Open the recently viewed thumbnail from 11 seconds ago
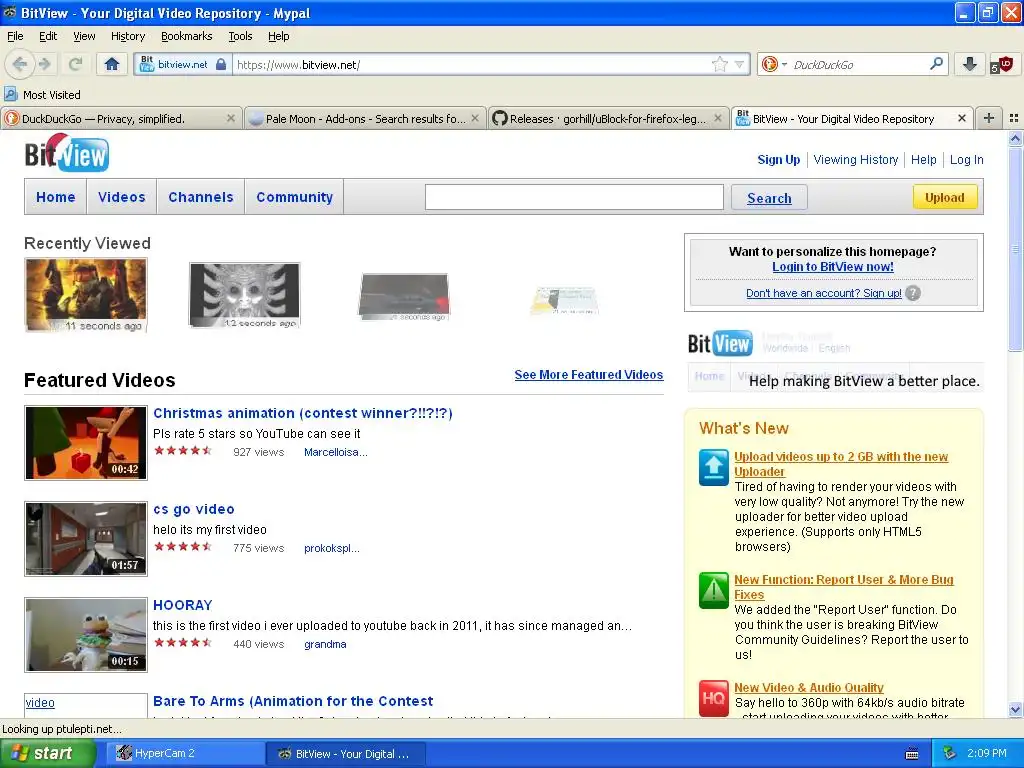Viewport: 1024px width, 768px height. point(86,295)
